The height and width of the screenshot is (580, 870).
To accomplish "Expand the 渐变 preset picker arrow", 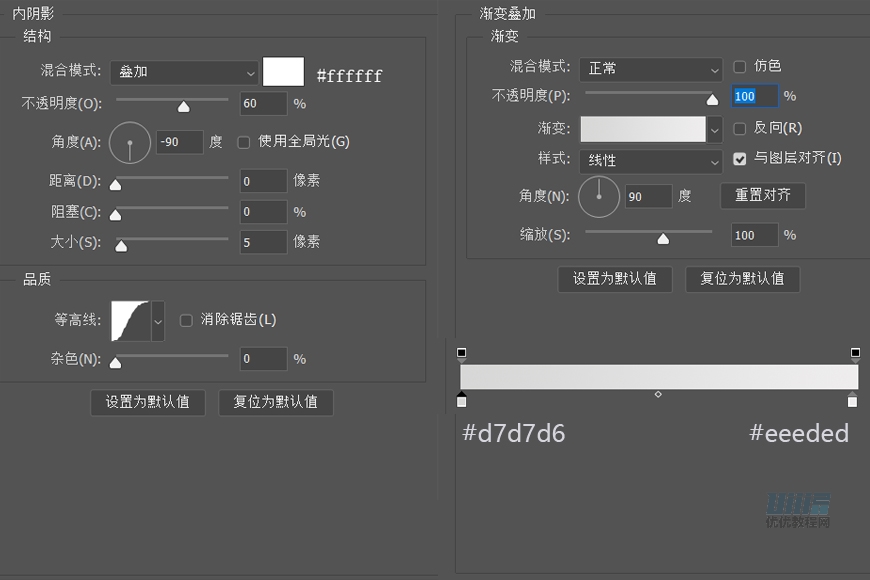I will pyautogui.click(x=714, y=129).
